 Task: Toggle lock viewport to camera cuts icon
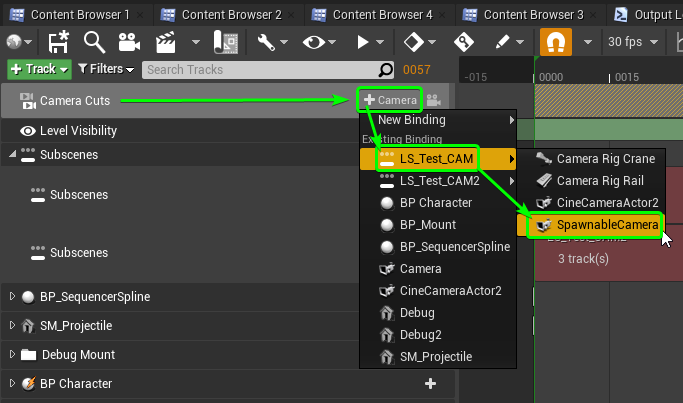[x=433, y=100]
